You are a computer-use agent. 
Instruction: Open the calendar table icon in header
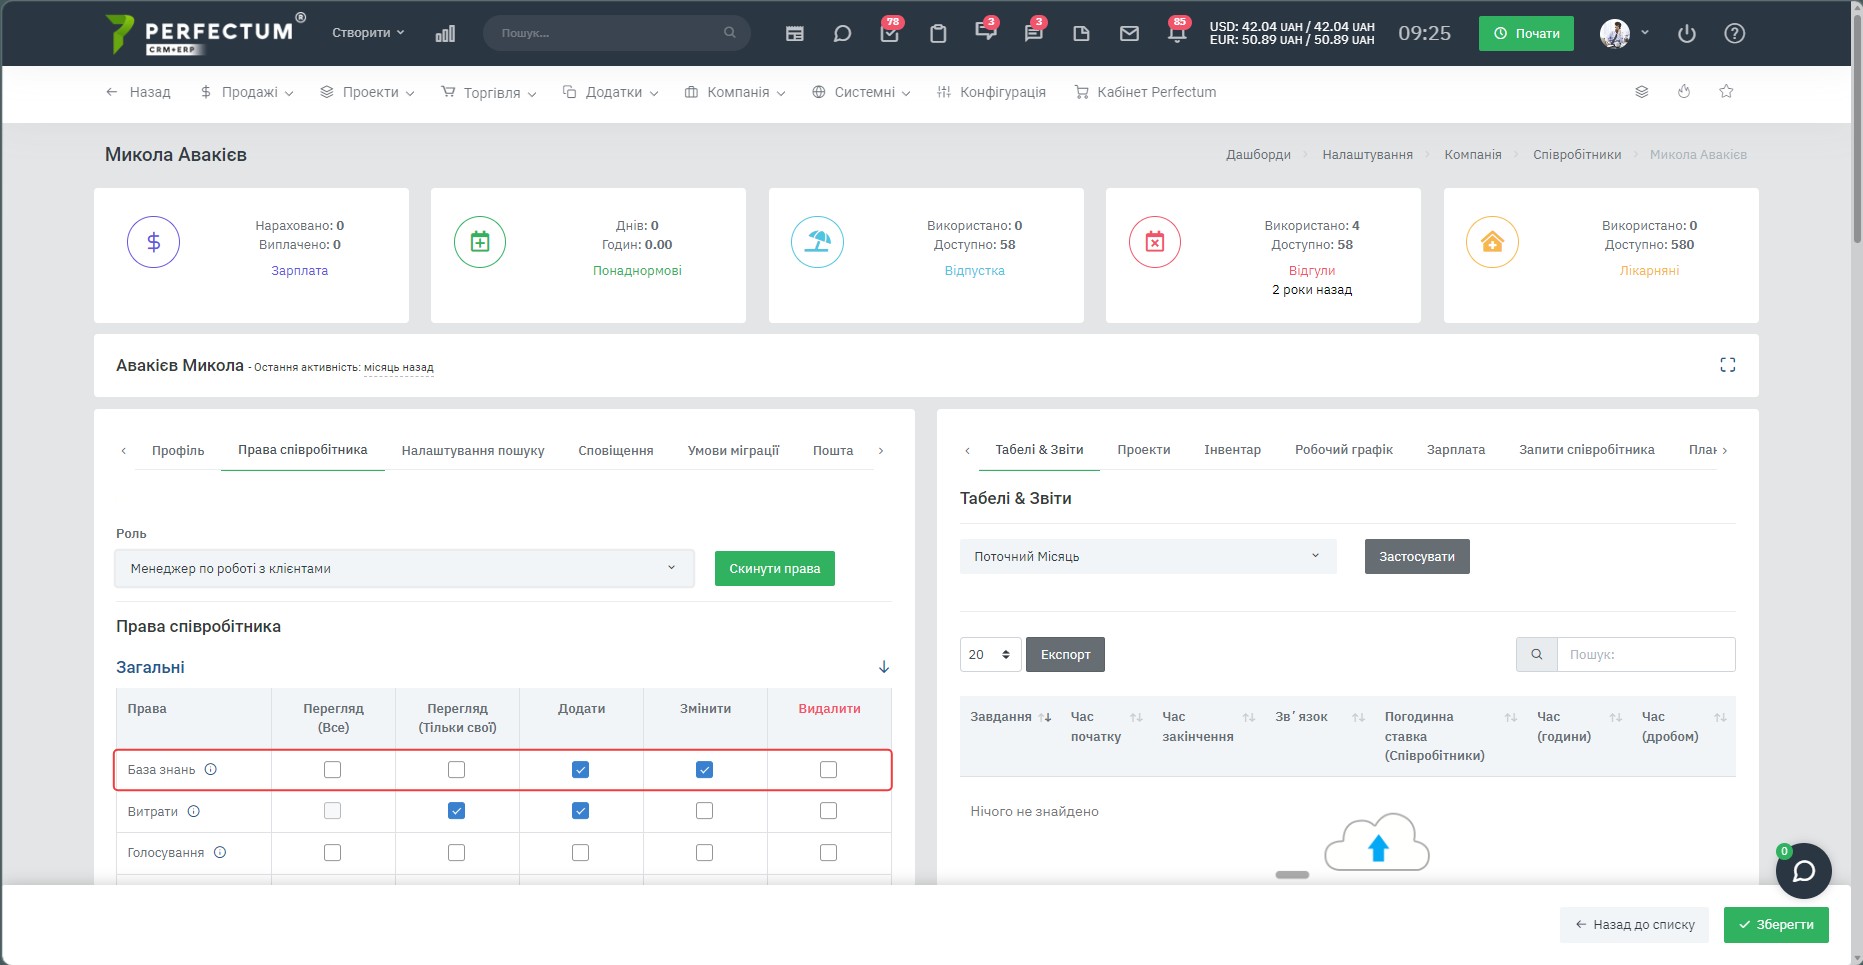point(795,33)
